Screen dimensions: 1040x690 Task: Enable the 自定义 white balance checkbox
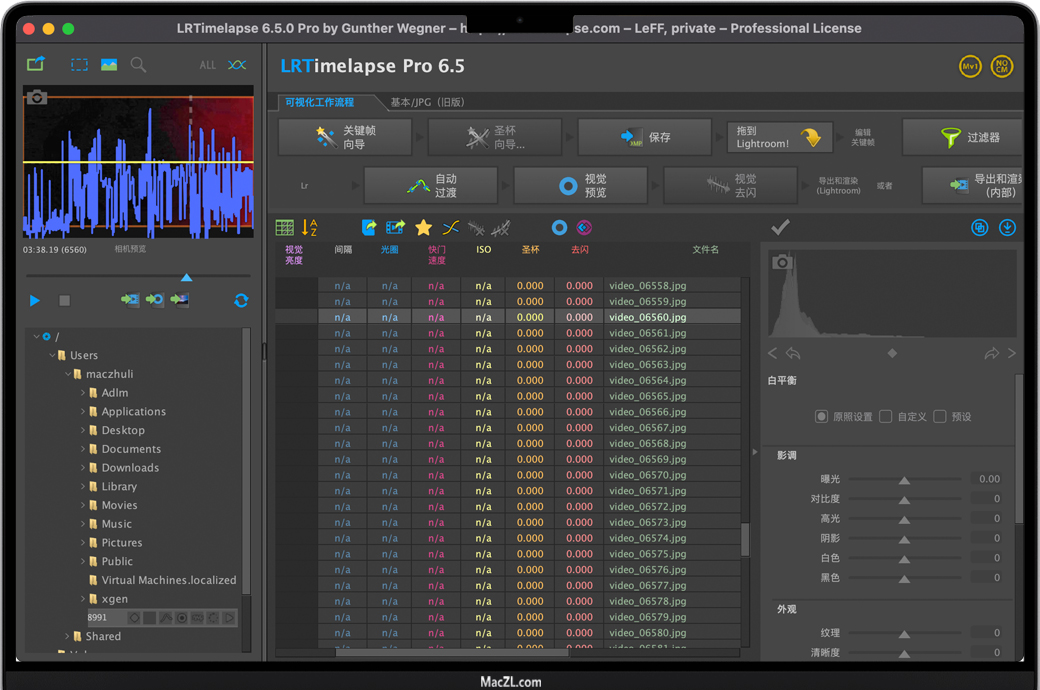(x=886, y=416)
